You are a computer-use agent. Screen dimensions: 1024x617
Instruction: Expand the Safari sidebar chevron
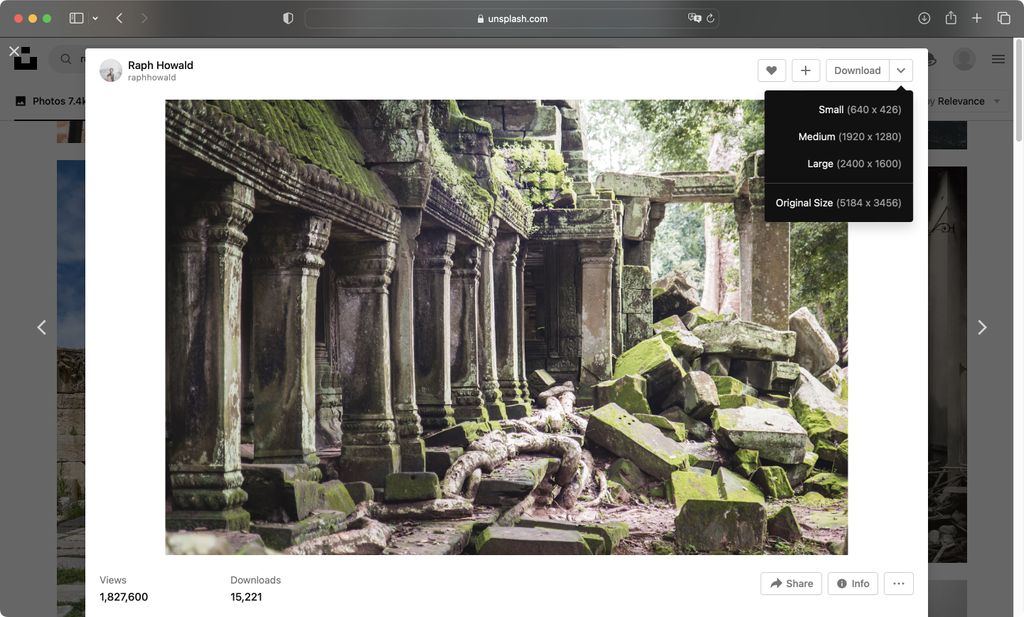(93, 17)
